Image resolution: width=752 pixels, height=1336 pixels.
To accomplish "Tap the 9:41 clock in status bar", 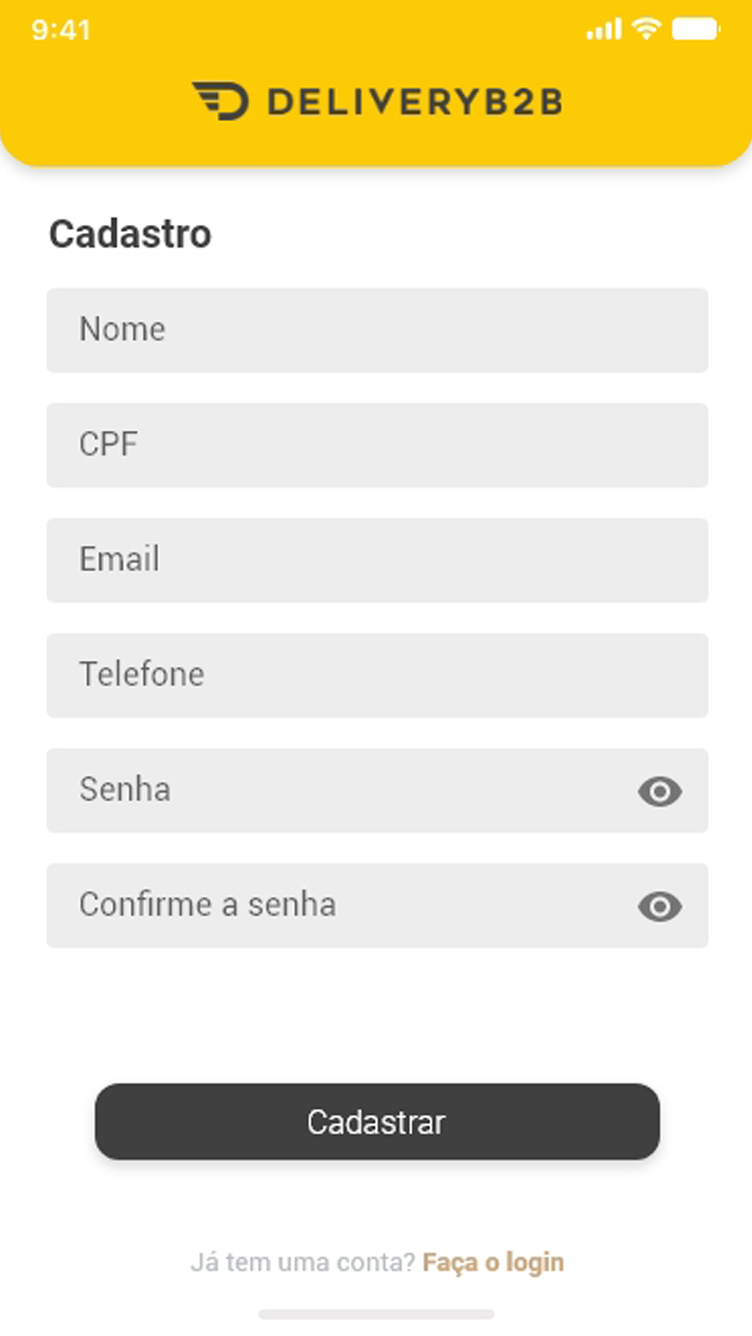I will [x=61, y=30].
